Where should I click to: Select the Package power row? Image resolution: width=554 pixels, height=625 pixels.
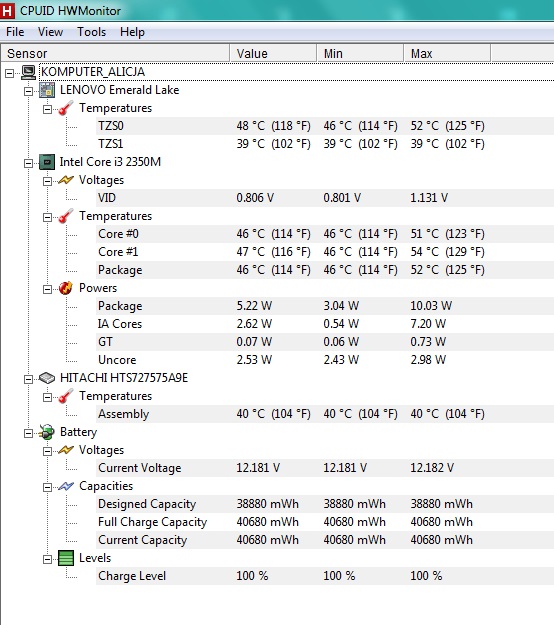pos(324,306)
